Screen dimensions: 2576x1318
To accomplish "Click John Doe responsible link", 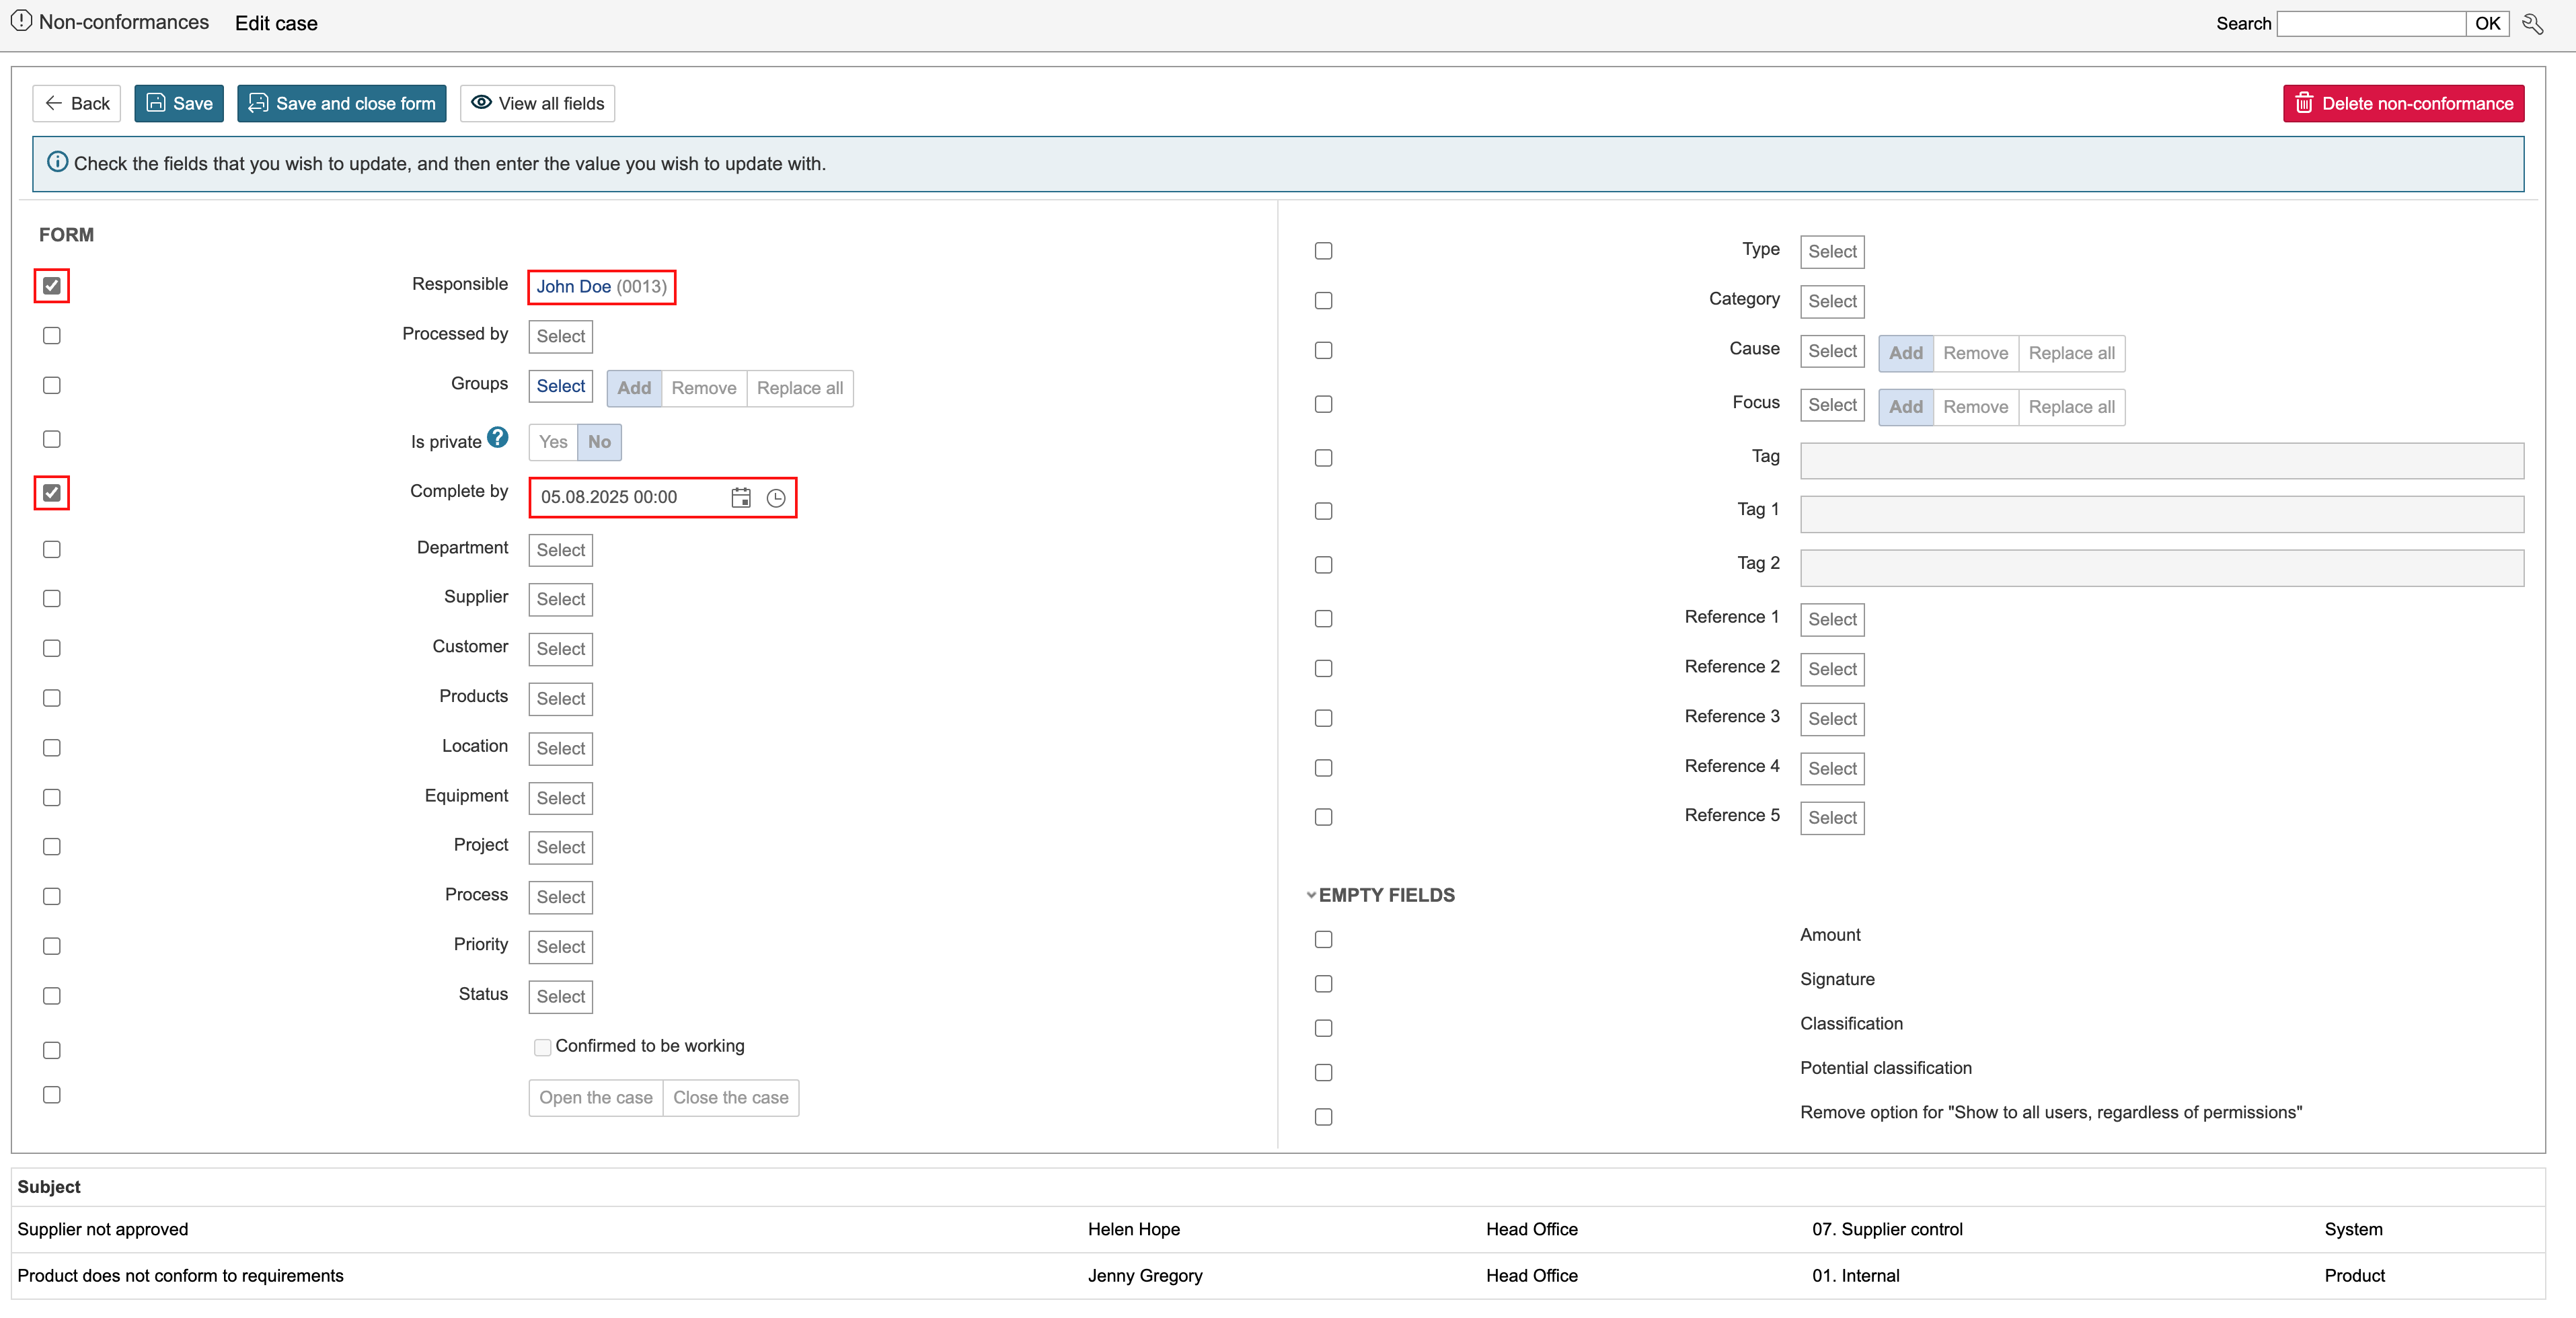I will point(573,287).
